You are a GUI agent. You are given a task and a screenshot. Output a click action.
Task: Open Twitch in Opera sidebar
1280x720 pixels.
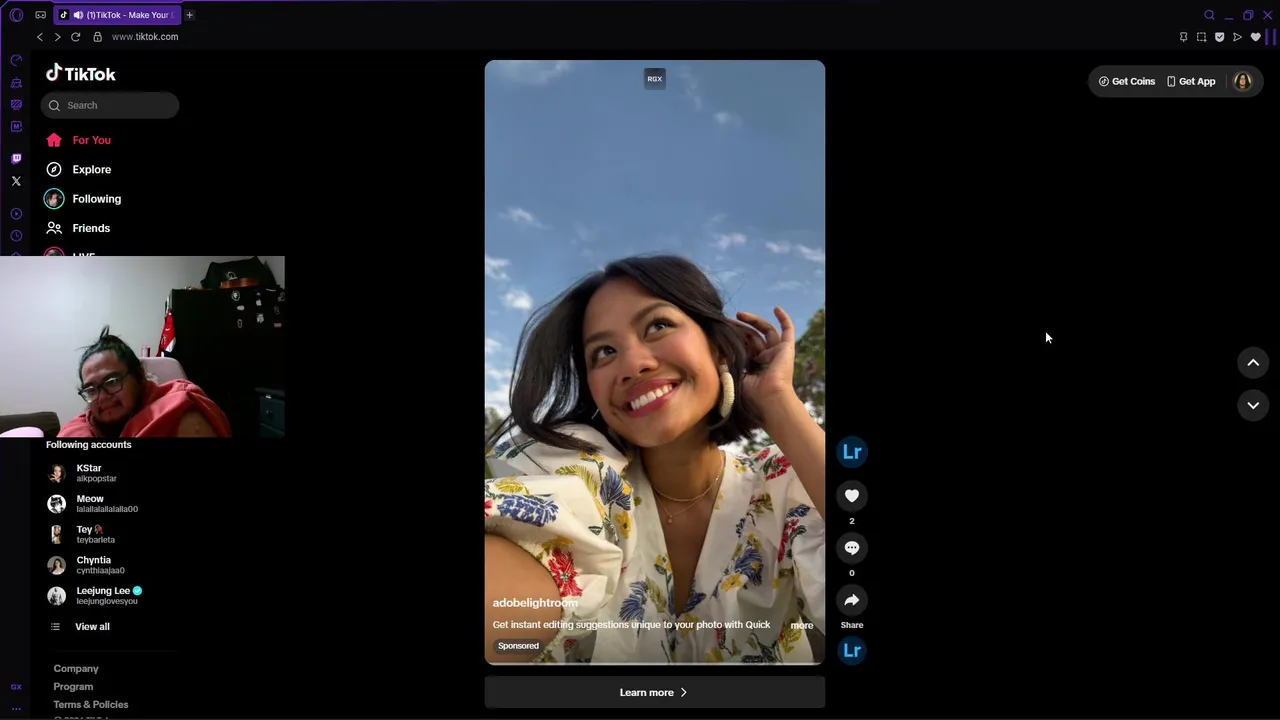tap(16, 159)
